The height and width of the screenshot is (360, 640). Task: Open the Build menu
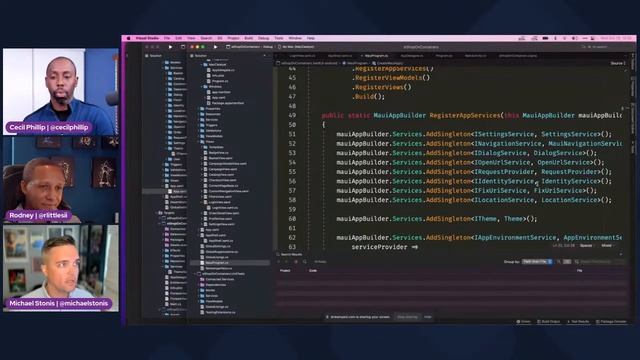249,38
